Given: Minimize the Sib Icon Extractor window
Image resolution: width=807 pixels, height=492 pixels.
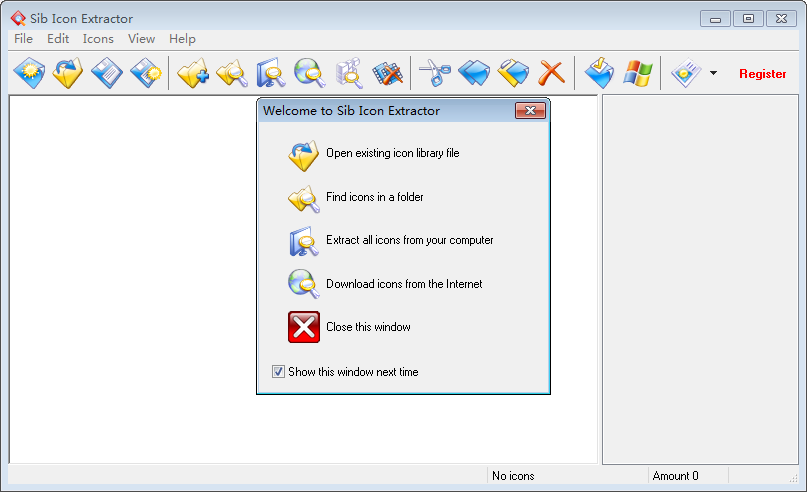Looking at the screenshot, I should point(715,19).
